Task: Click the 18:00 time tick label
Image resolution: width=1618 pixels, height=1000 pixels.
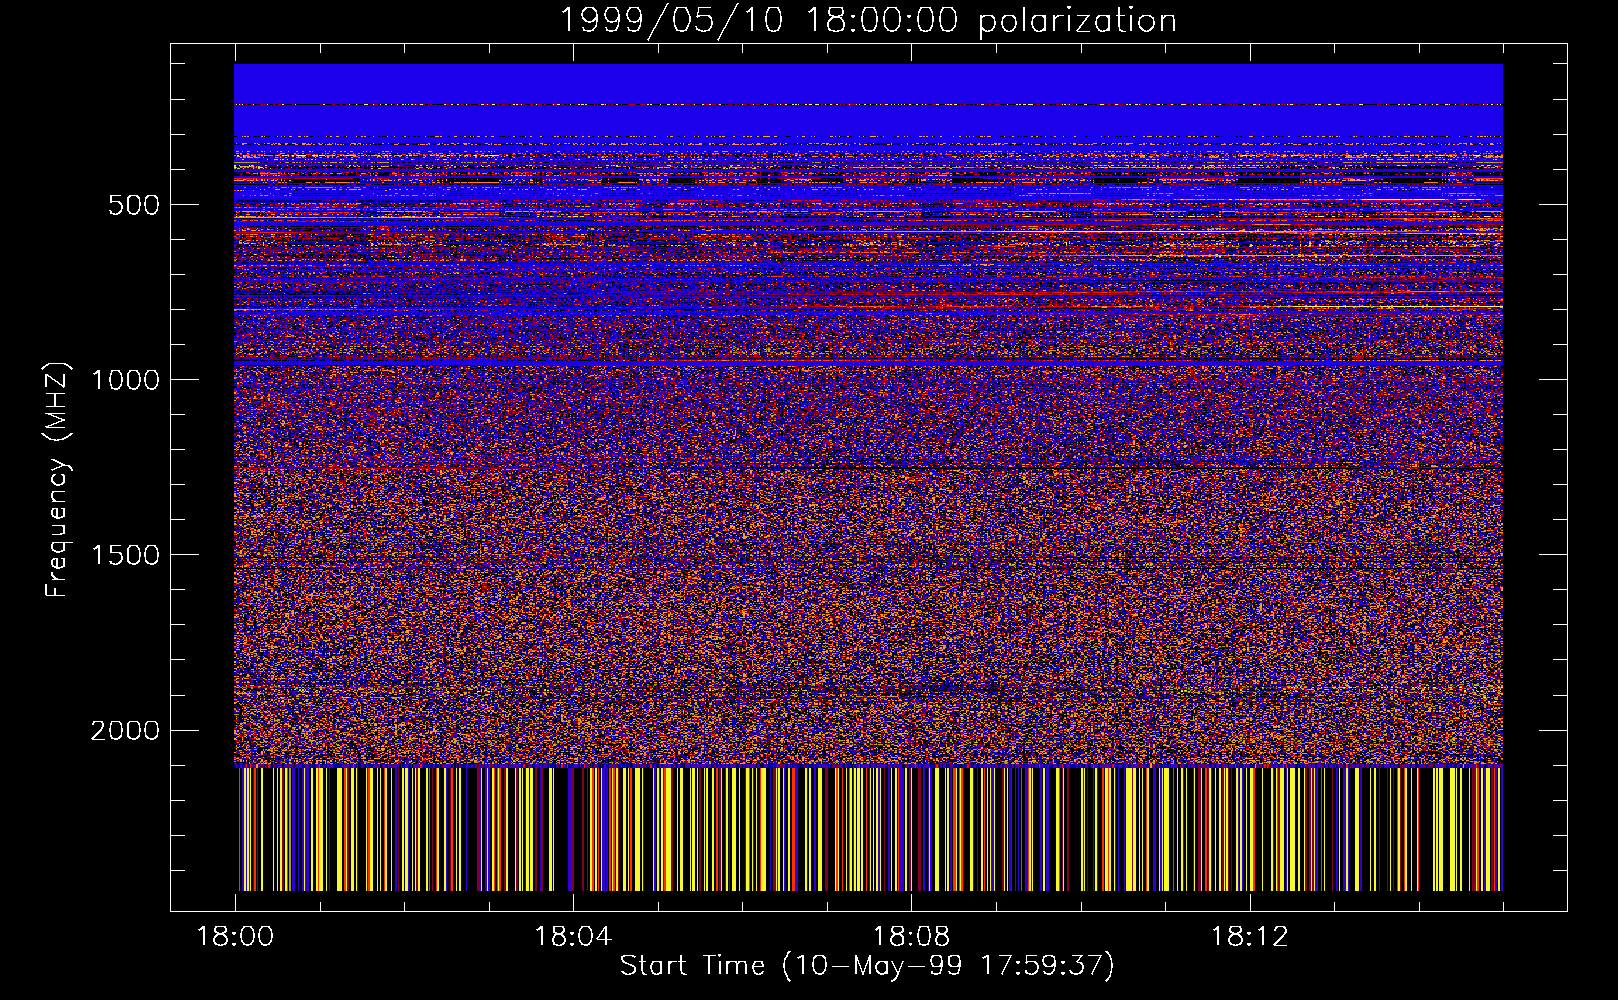Action: [235, 937]
